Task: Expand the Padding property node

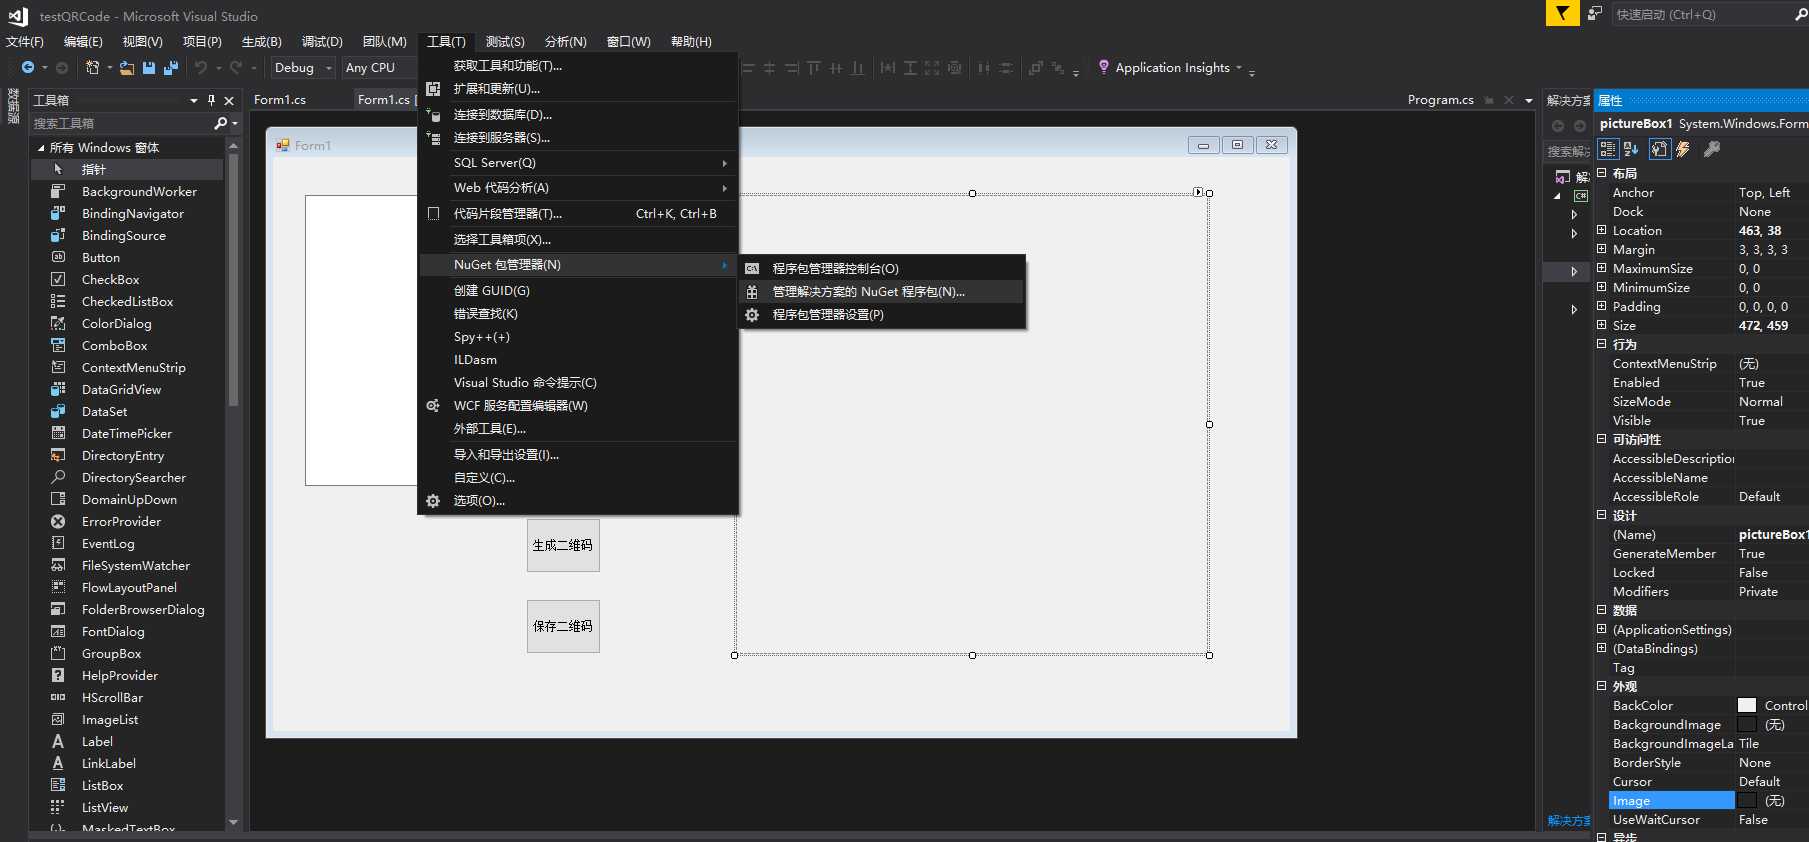Action: [1601, 306]
